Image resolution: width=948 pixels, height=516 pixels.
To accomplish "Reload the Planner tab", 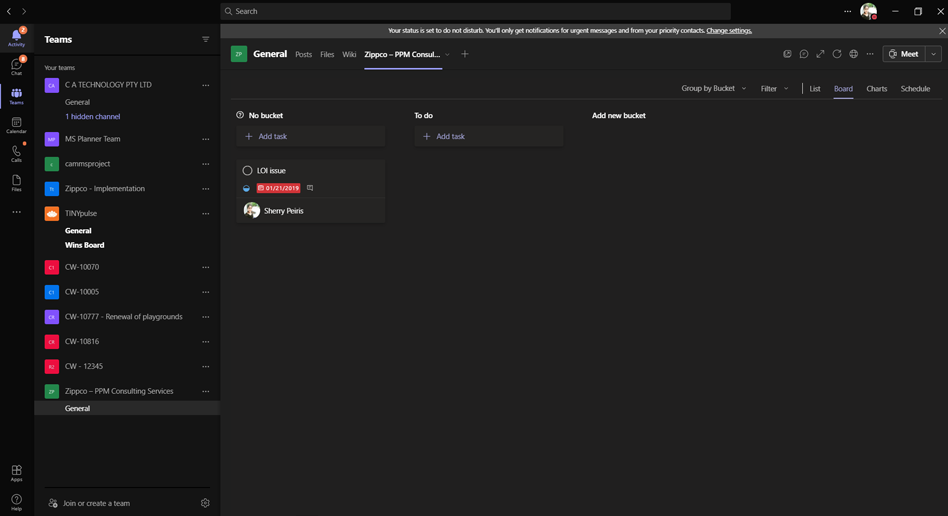I will tap(837, 54).
